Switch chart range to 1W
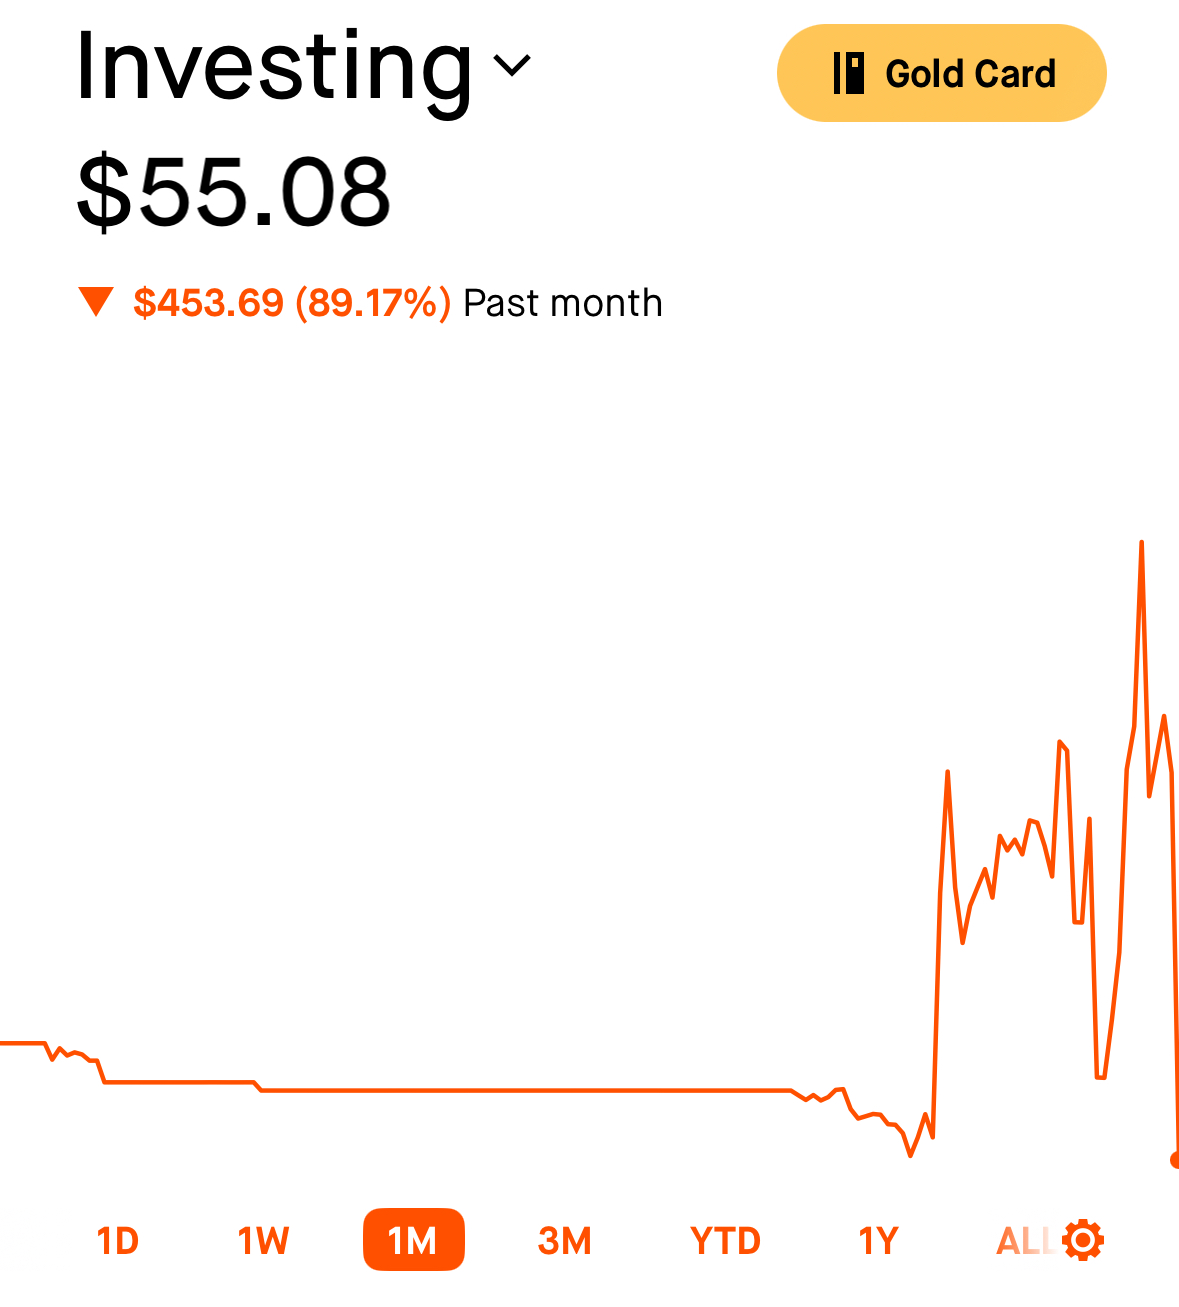The width and height of the screenshot is (1179, 1307). 263,1241
